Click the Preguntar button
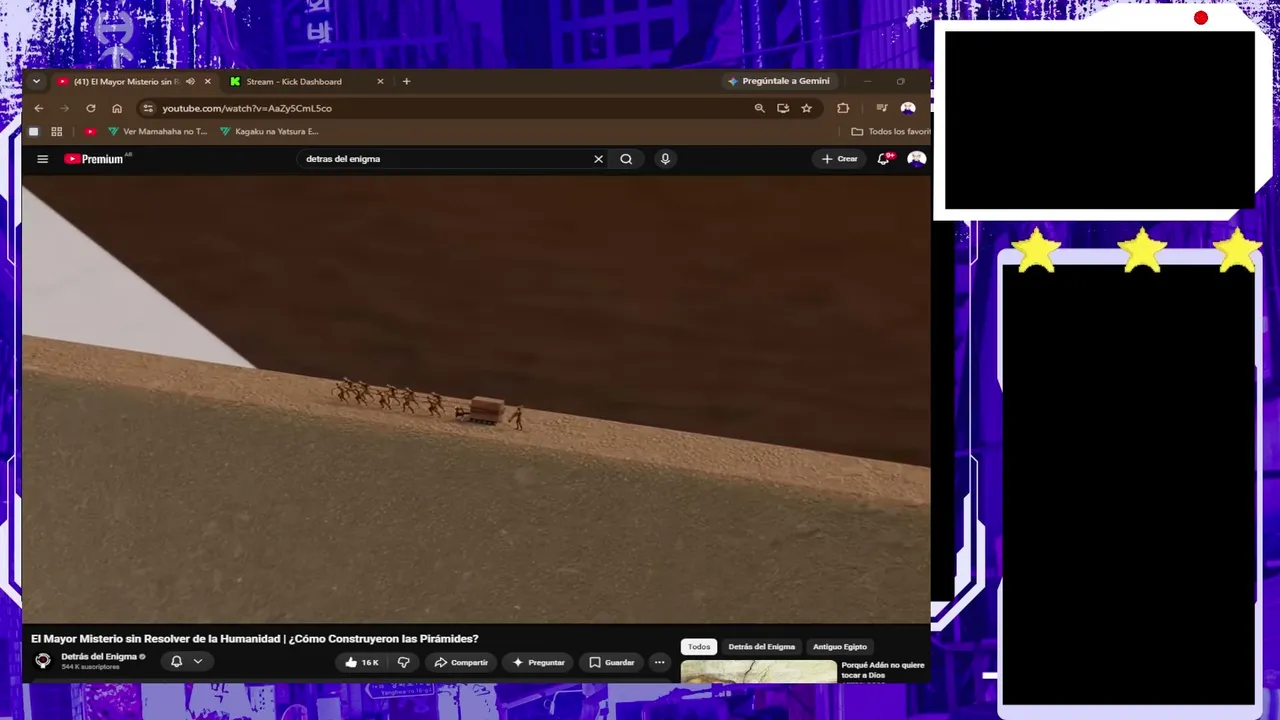This screenshot has width=1280, height=720. coord(539,662)
